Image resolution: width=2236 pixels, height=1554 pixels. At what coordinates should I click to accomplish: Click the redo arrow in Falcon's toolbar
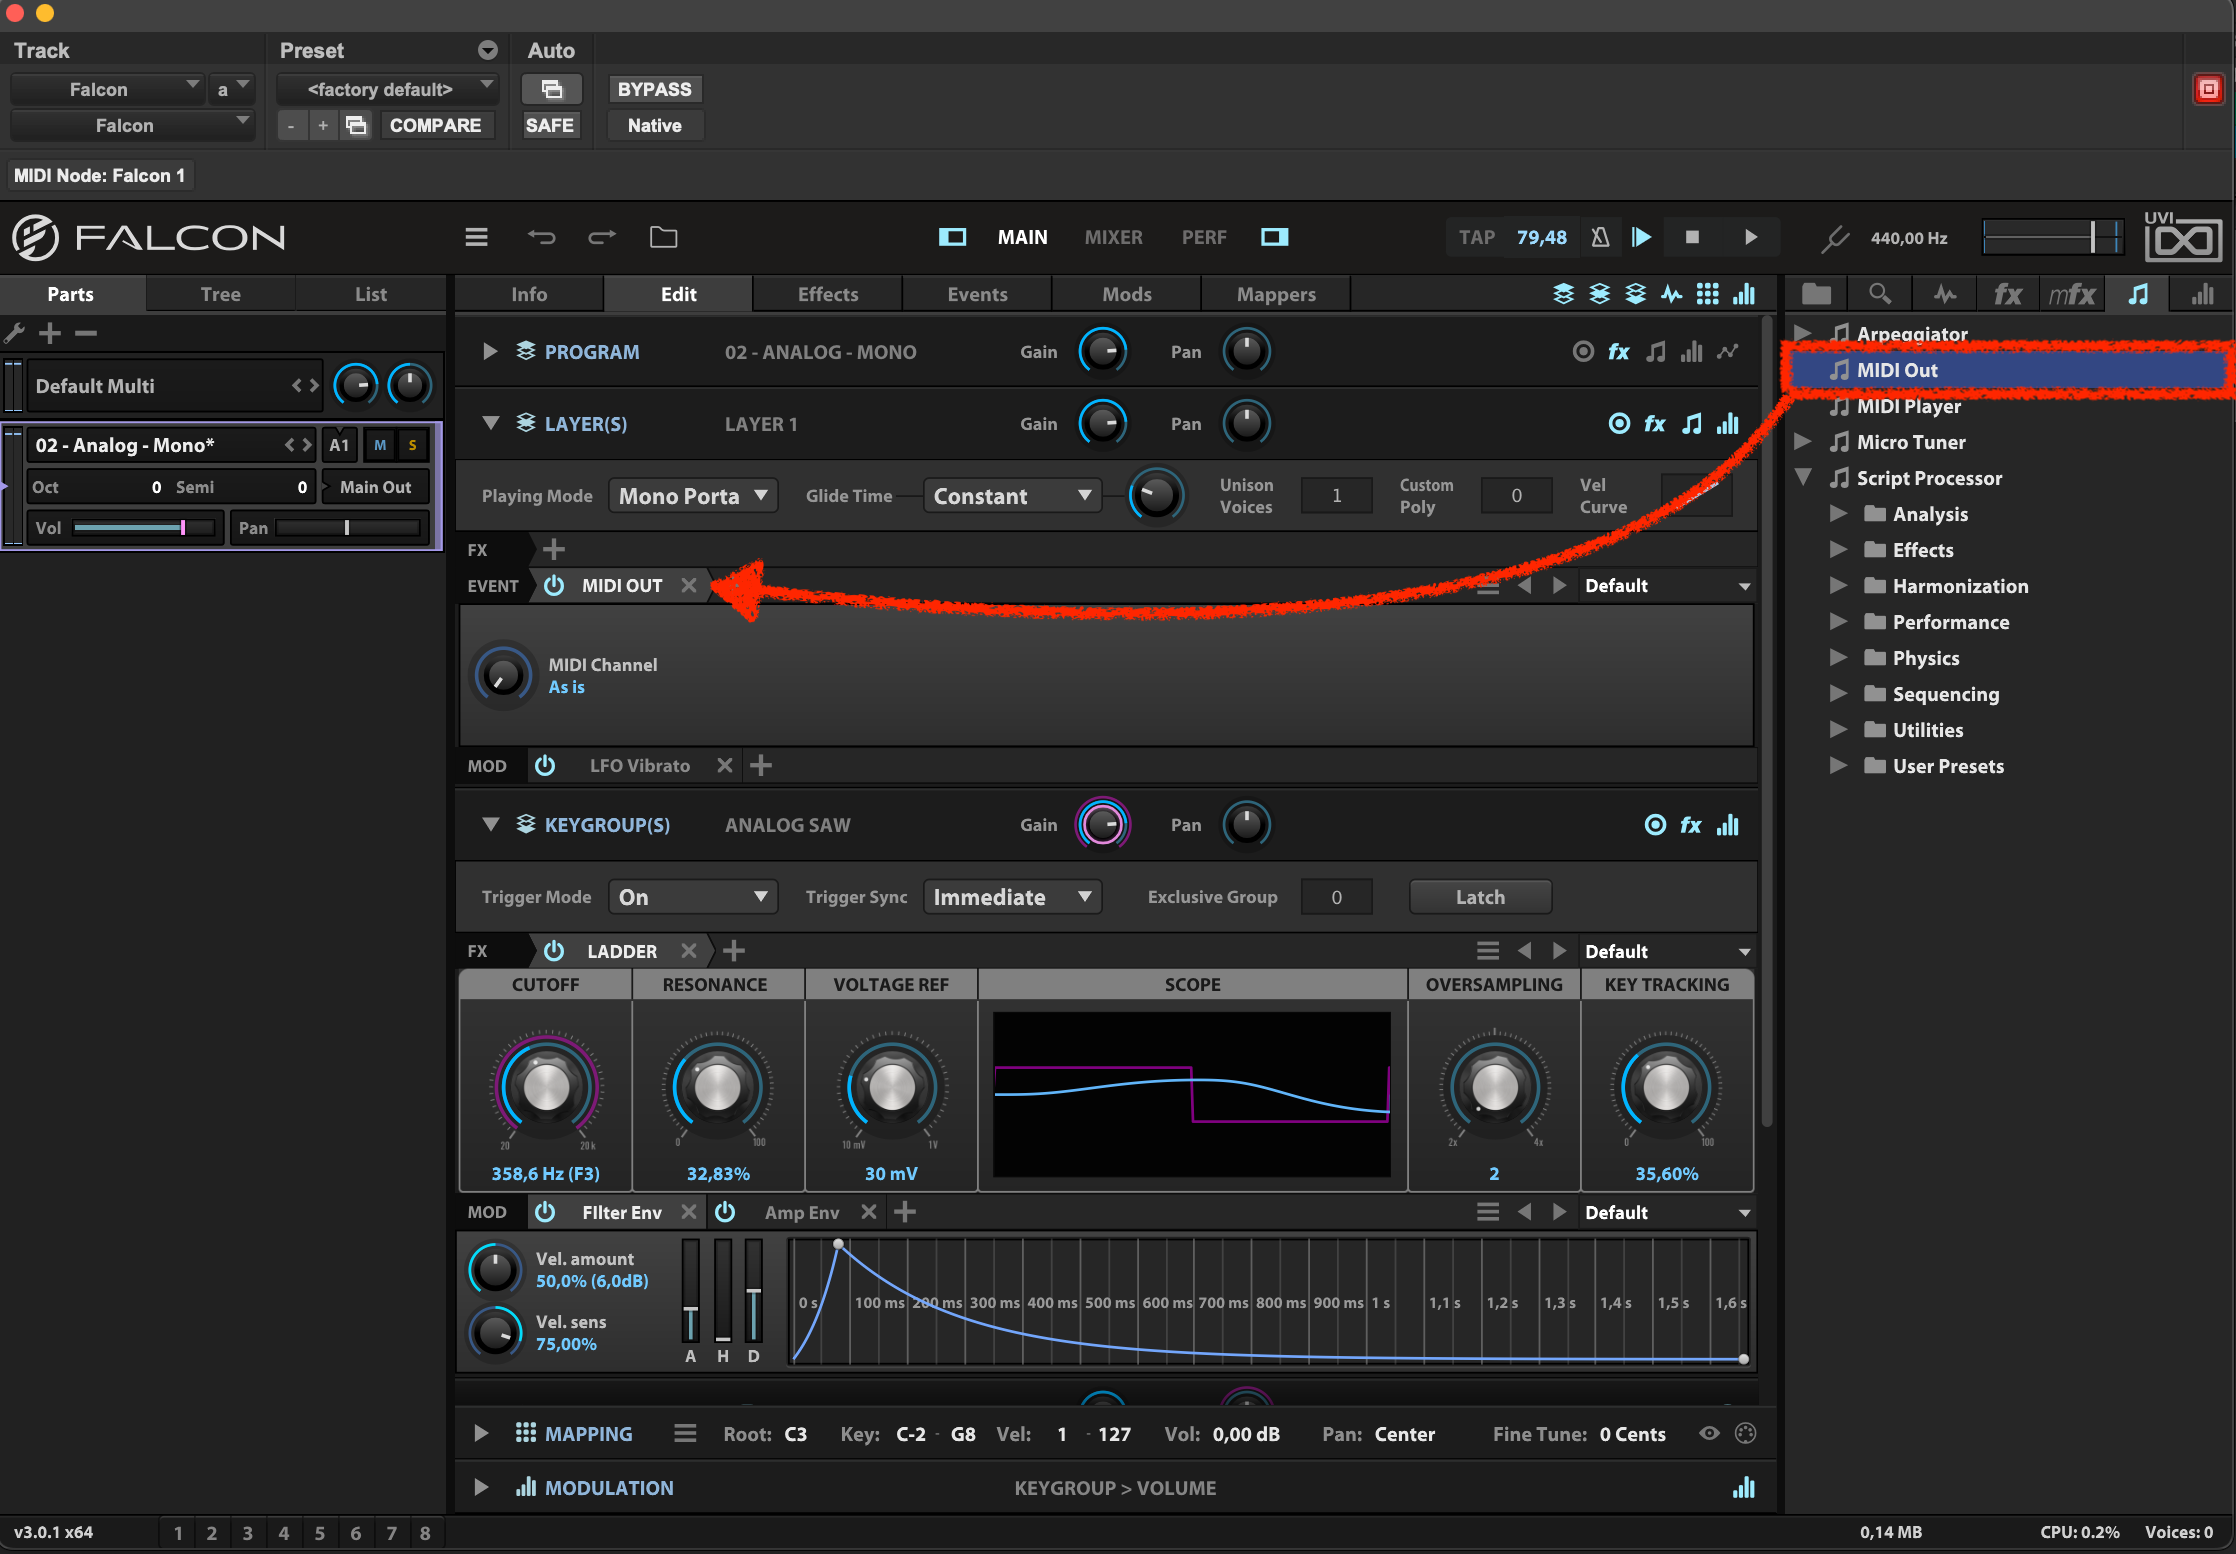click(602, 237)
